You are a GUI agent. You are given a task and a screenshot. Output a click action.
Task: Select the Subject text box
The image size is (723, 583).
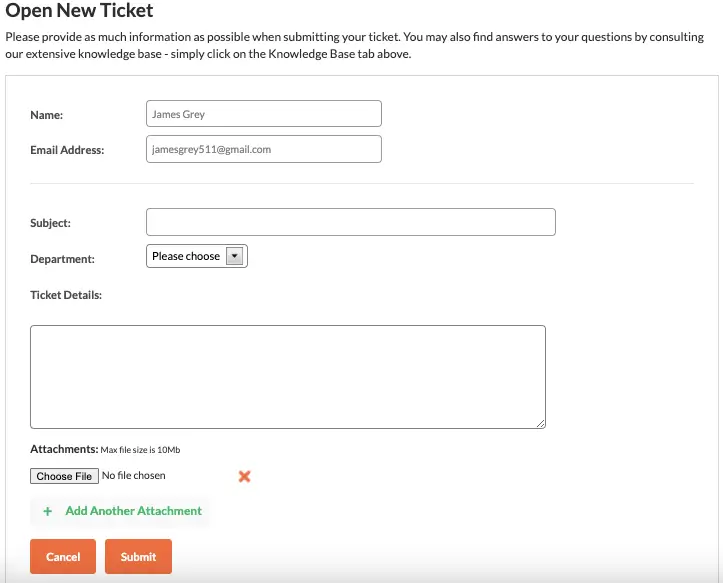tap(350, 222)
